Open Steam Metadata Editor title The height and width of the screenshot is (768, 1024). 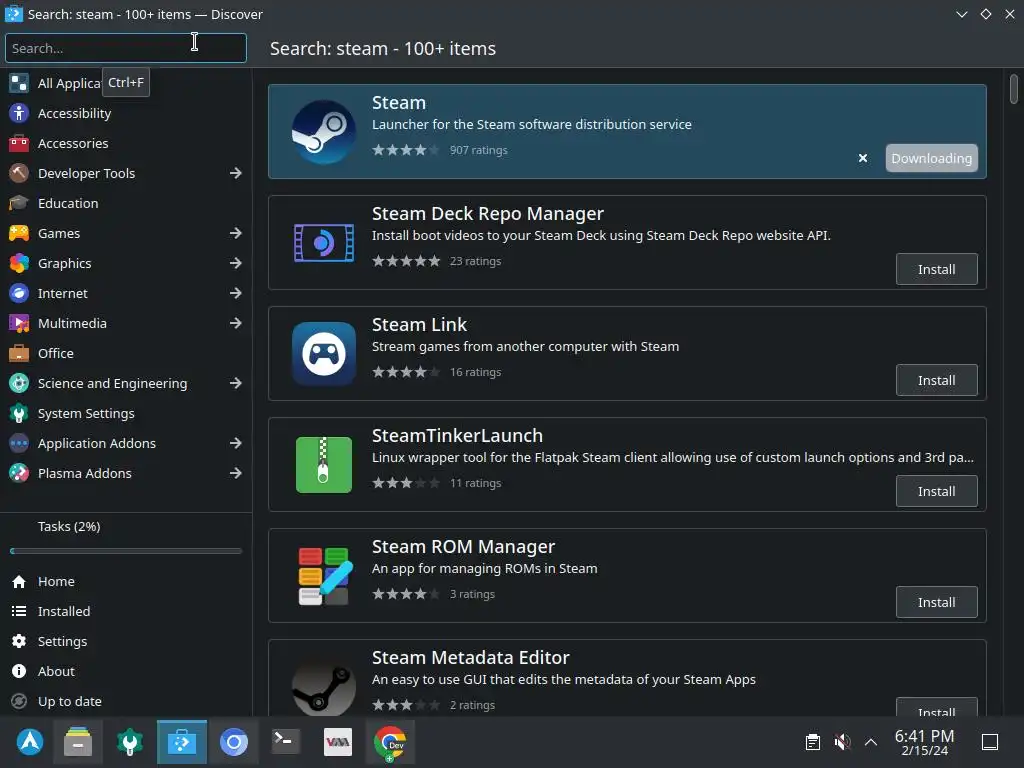470,658
